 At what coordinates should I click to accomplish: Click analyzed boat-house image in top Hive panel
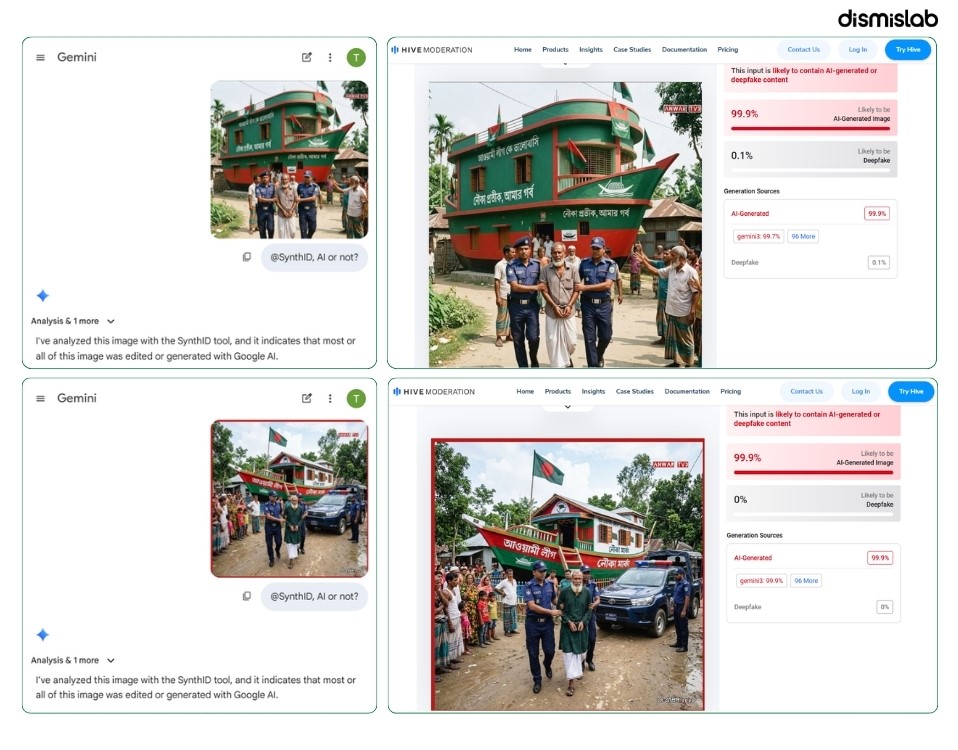click(565, 224)
